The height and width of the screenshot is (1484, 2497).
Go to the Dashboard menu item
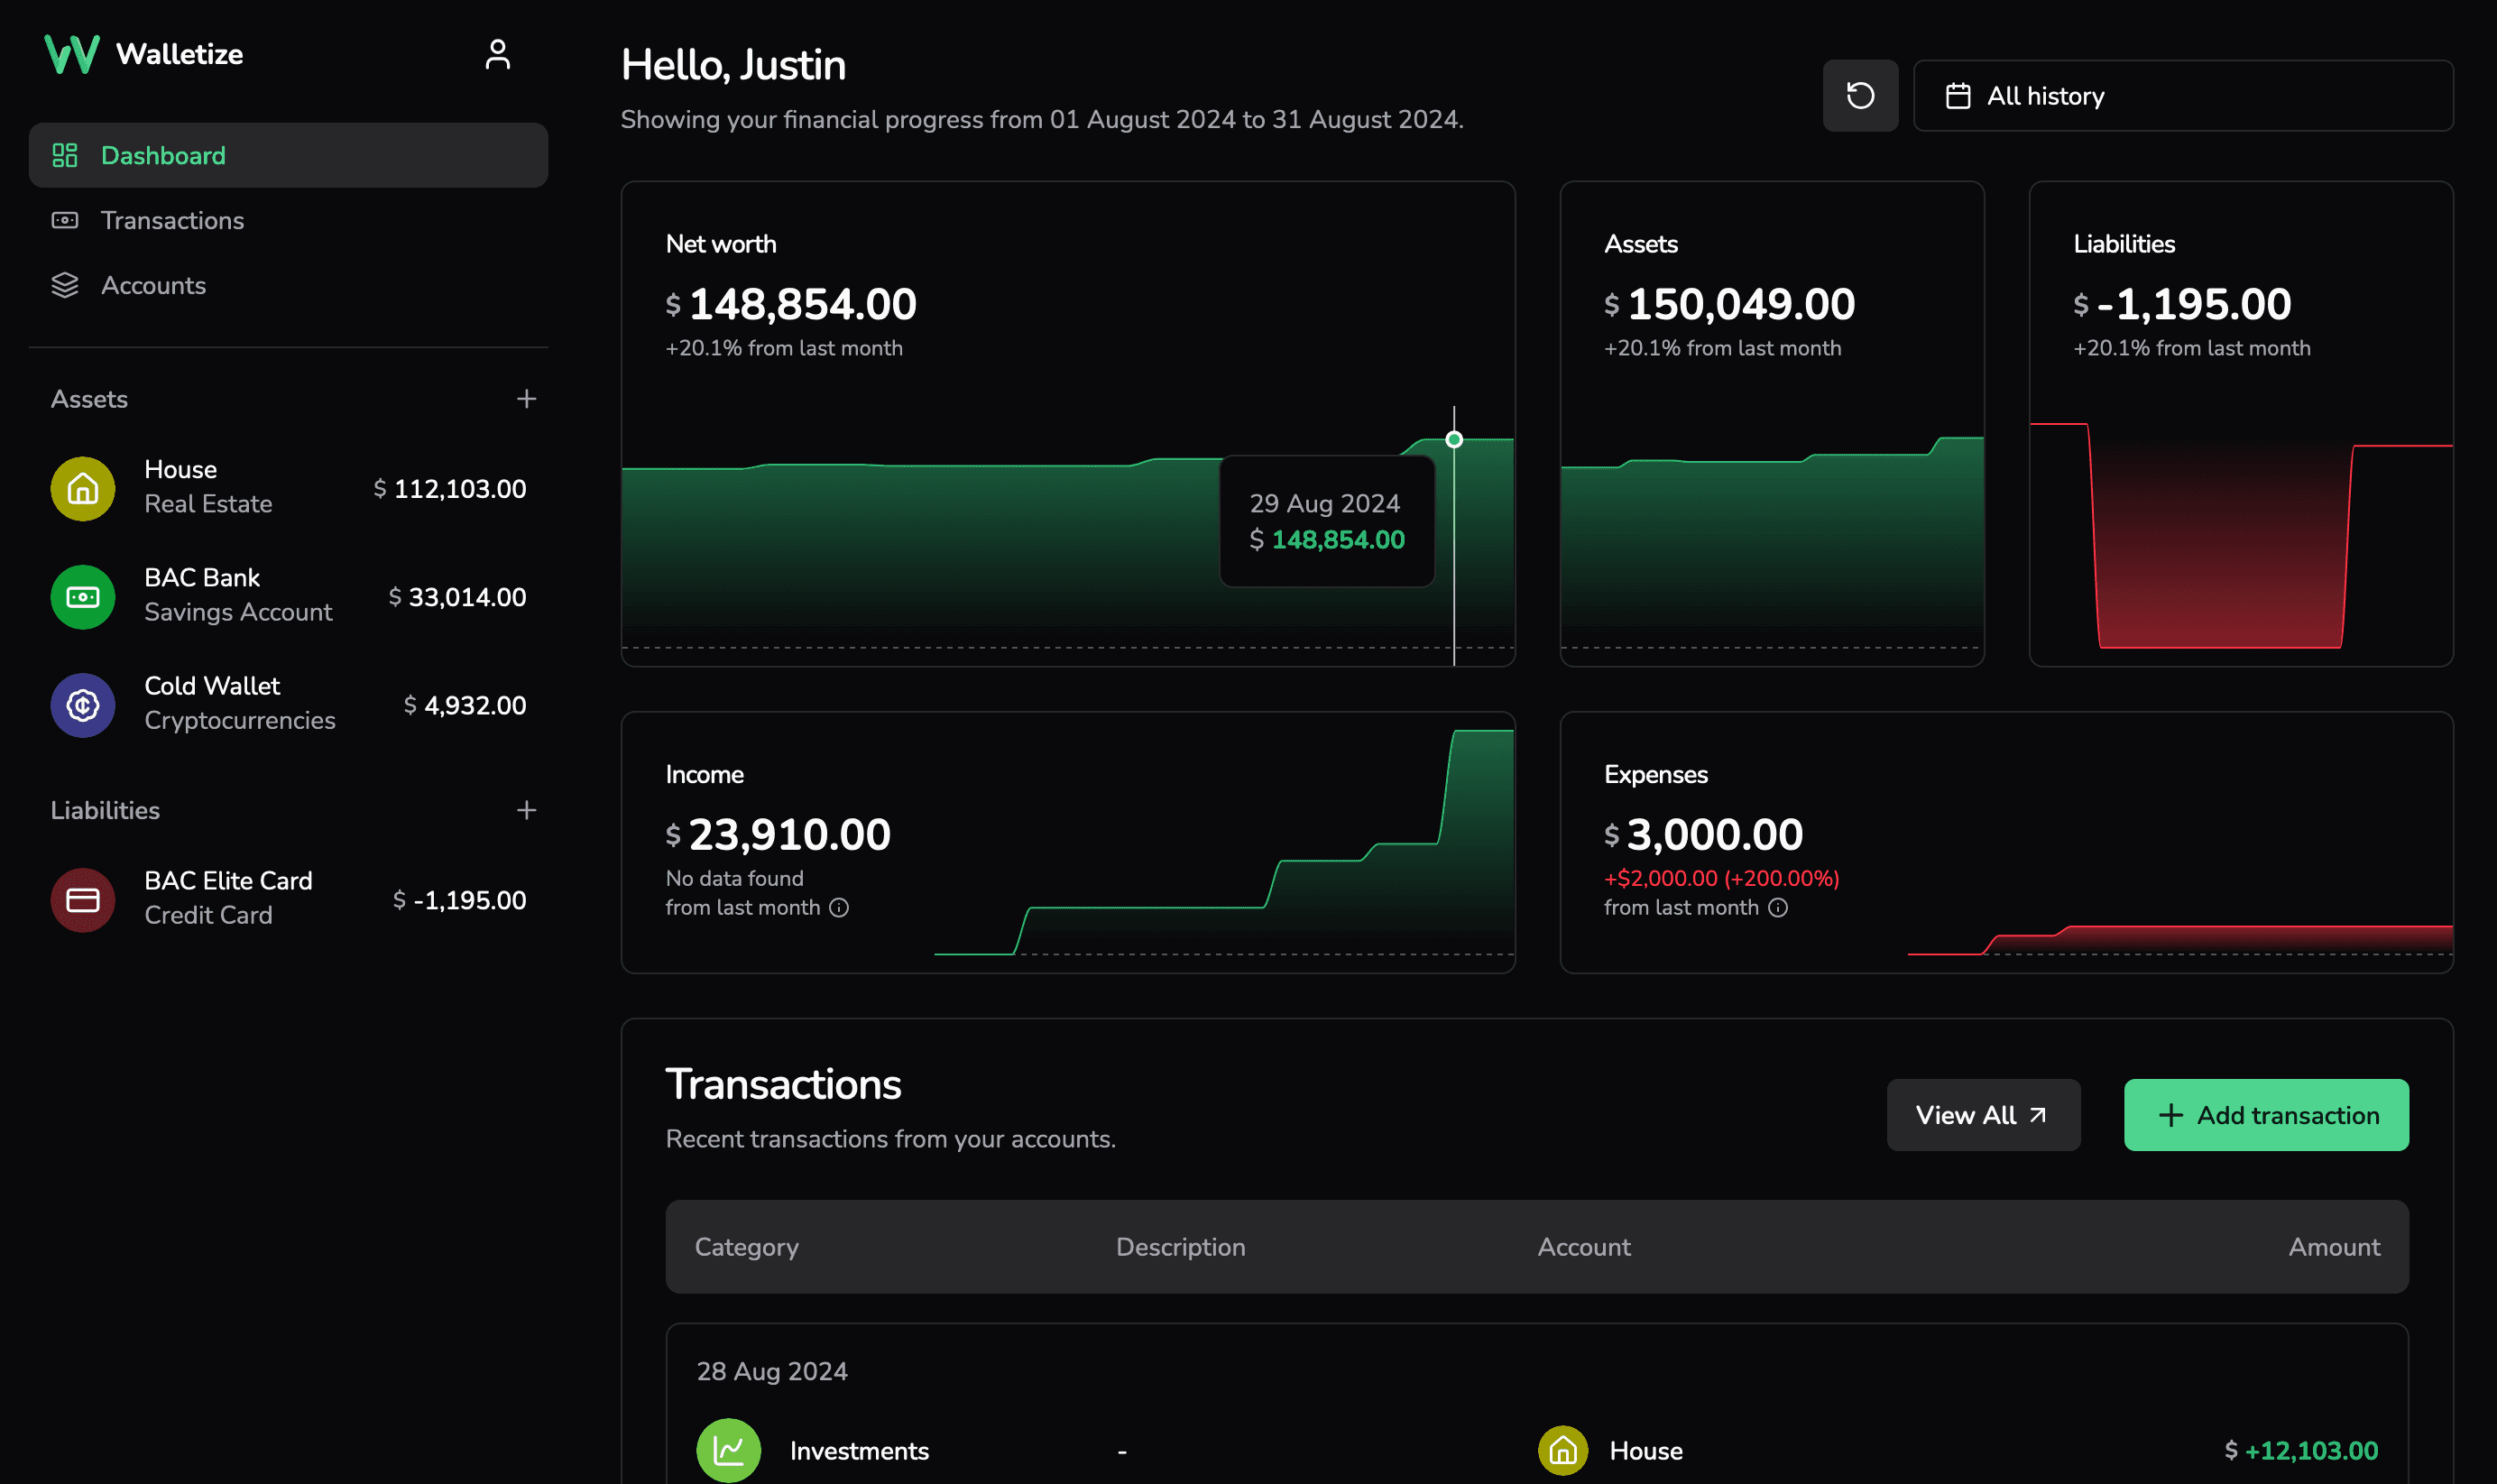[288, 155]
